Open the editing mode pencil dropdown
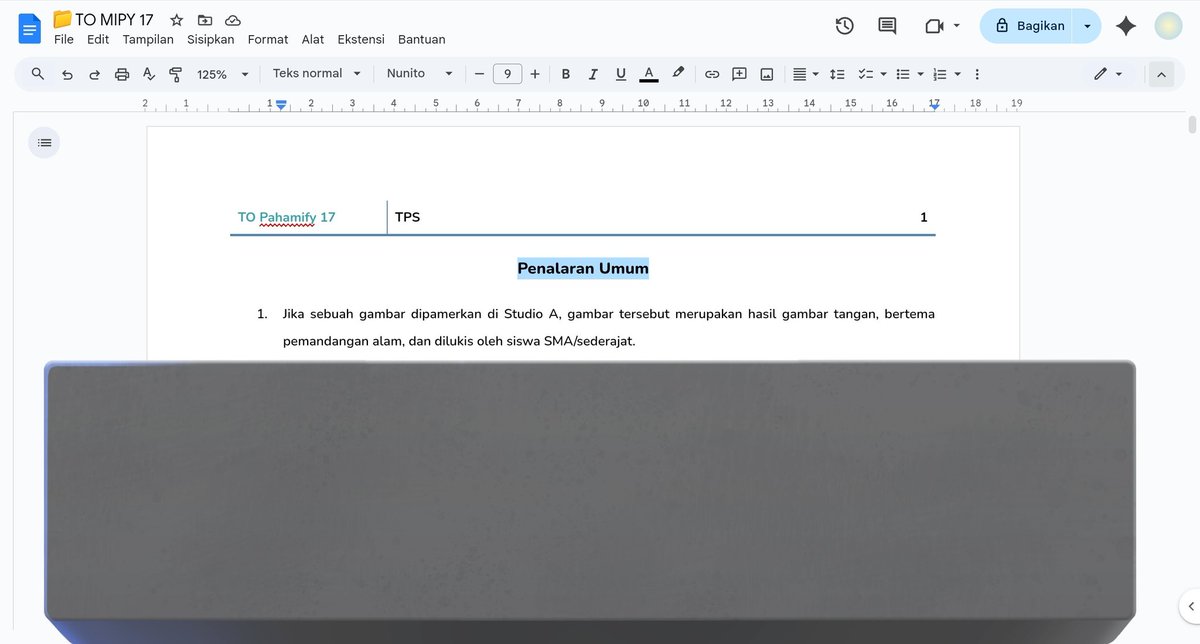This screenshot has height=644, width=1200. point(1108,74)
